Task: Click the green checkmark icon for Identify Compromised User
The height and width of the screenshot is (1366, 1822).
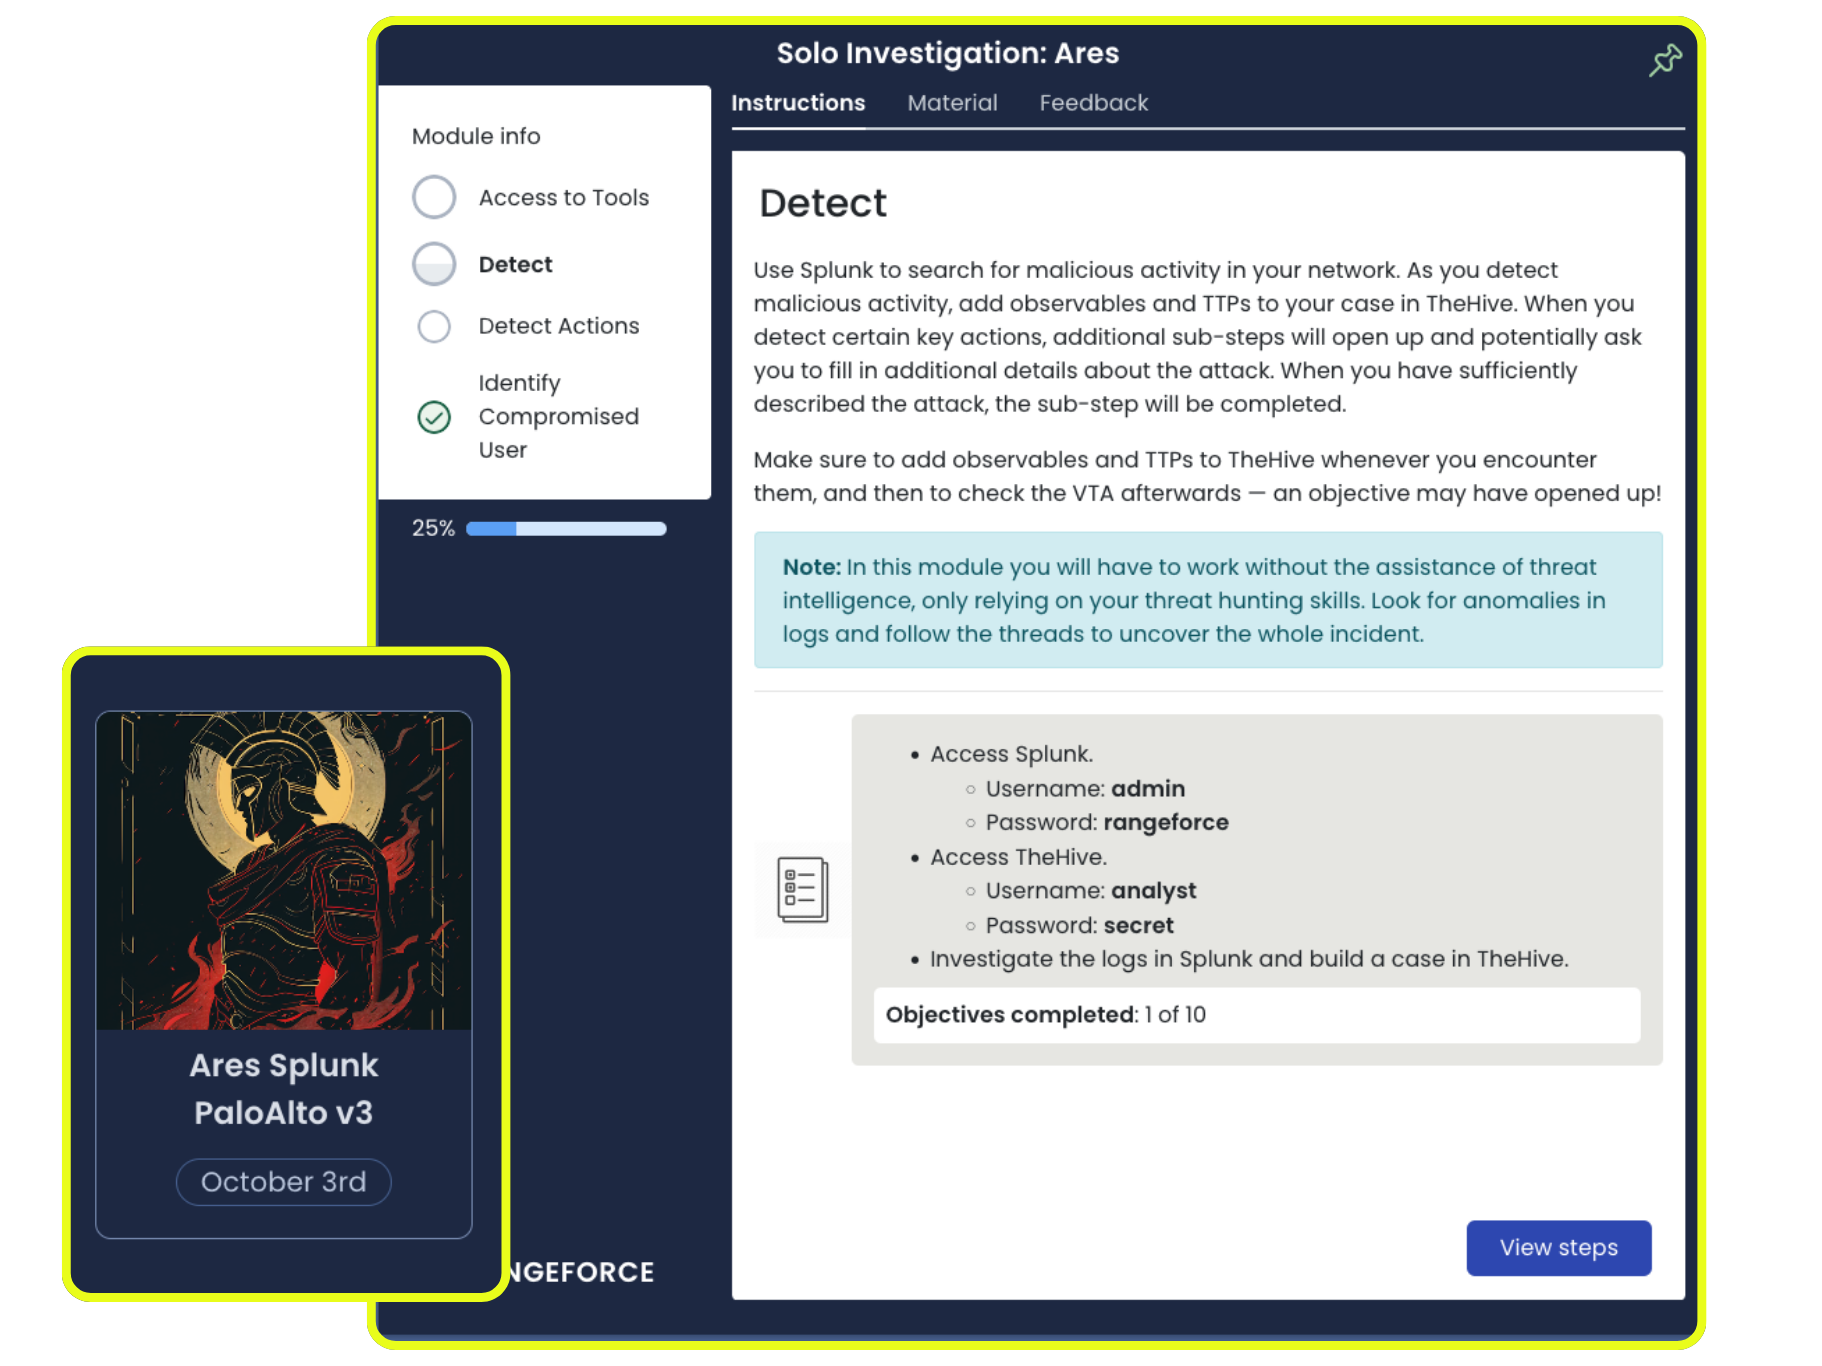Action: coord(433,417)
